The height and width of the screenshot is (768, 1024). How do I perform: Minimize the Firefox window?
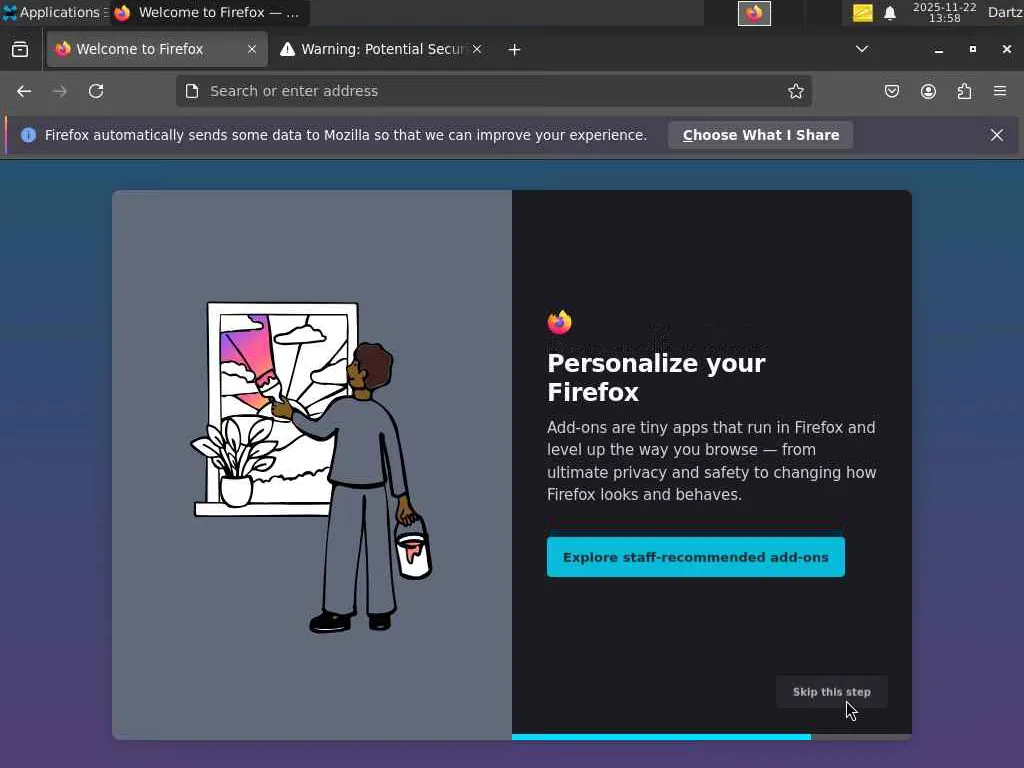click(x=938, y=50)
